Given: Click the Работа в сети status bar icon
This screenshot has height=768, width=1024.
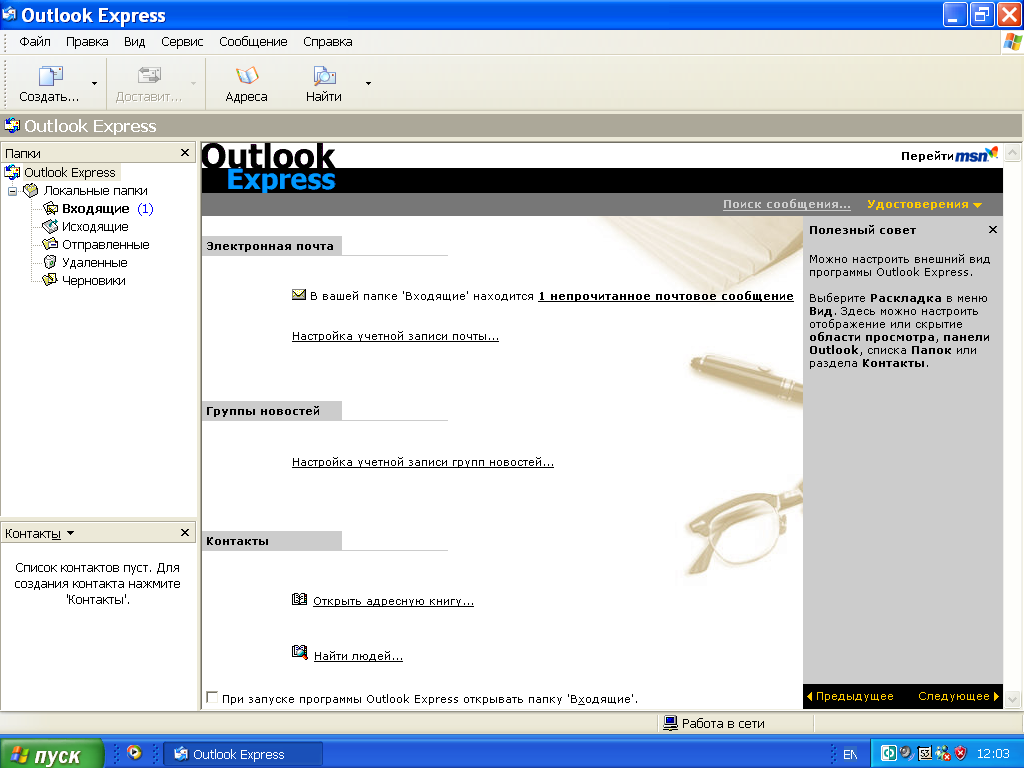Looking at the screenshot, I should (x=670, y=723).
